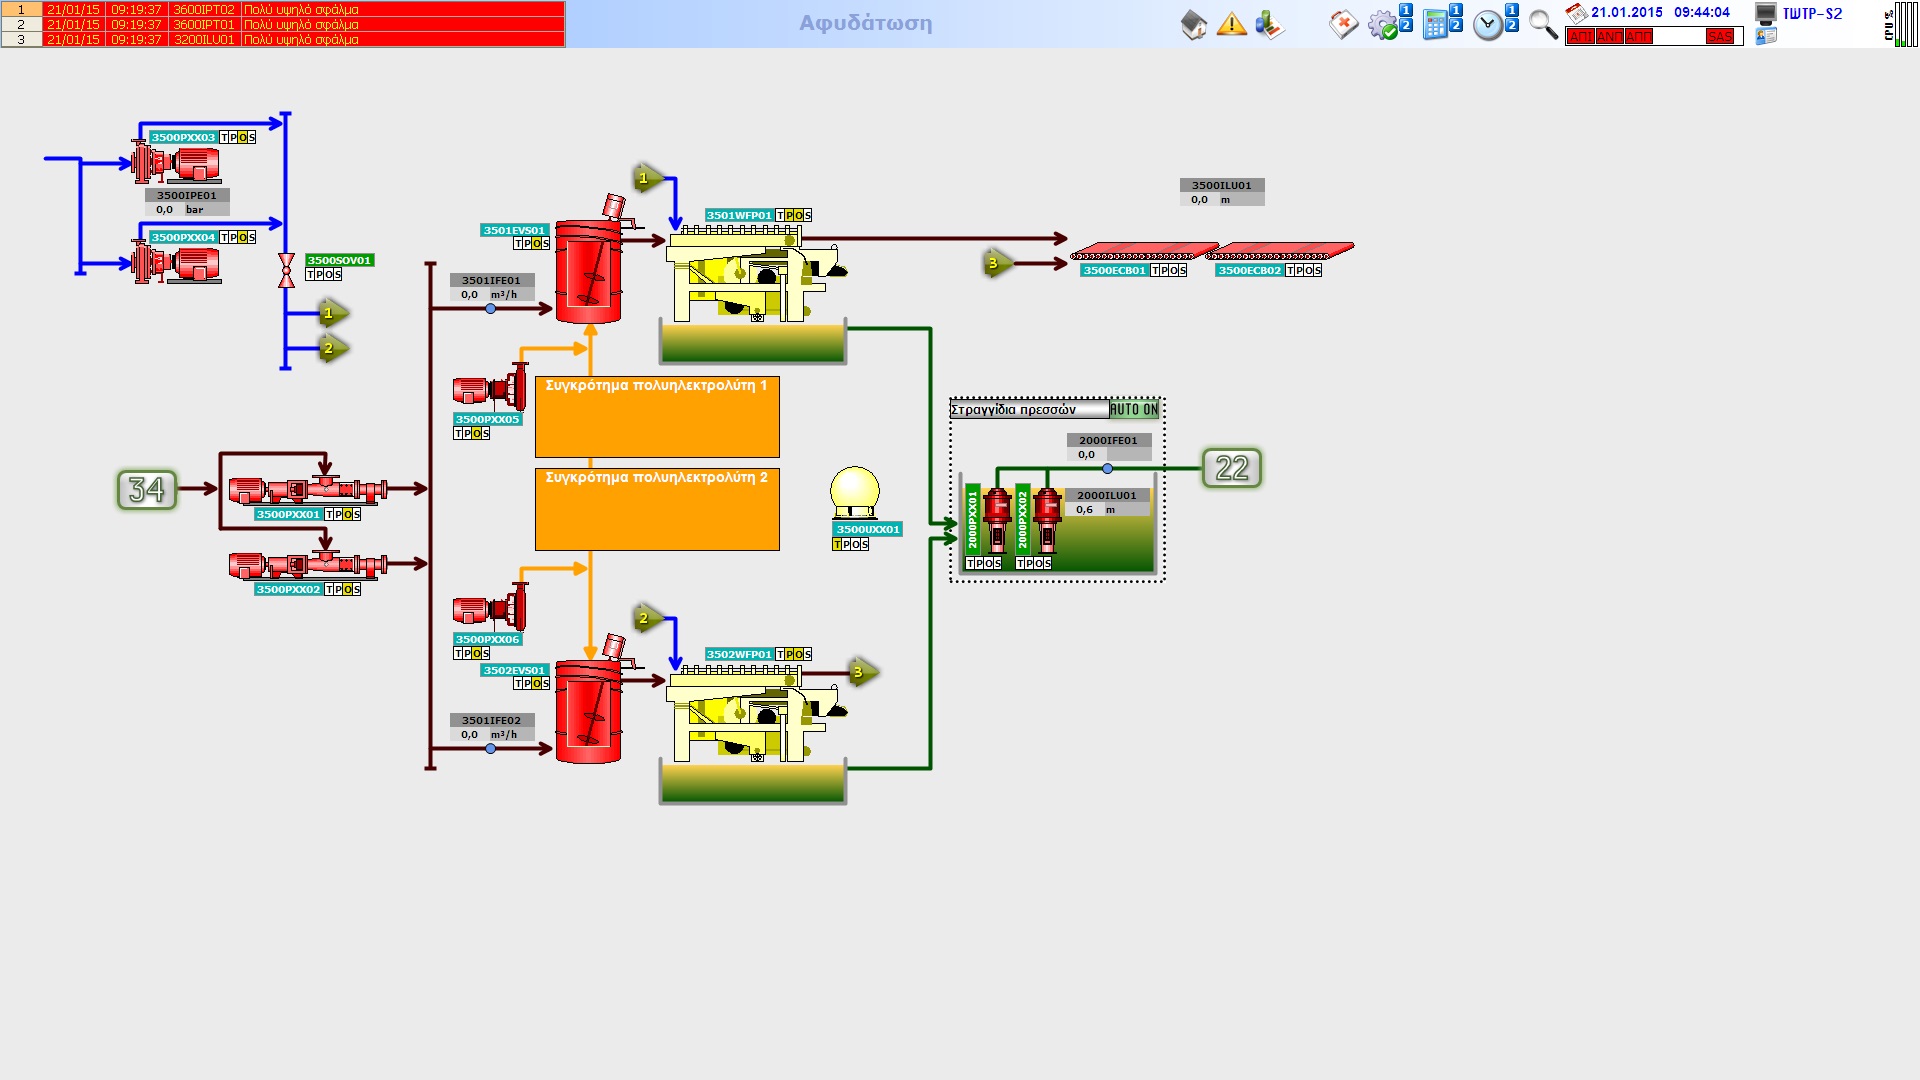Open Συγκρότημα πολυηλεκτρολύτη 1 panel
This screenshot has width=1920, height=1080.
(657, 417)
